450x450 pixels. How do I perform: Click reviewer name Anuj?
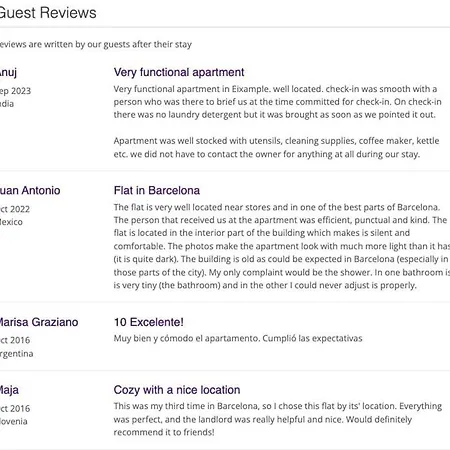[8, 72]
